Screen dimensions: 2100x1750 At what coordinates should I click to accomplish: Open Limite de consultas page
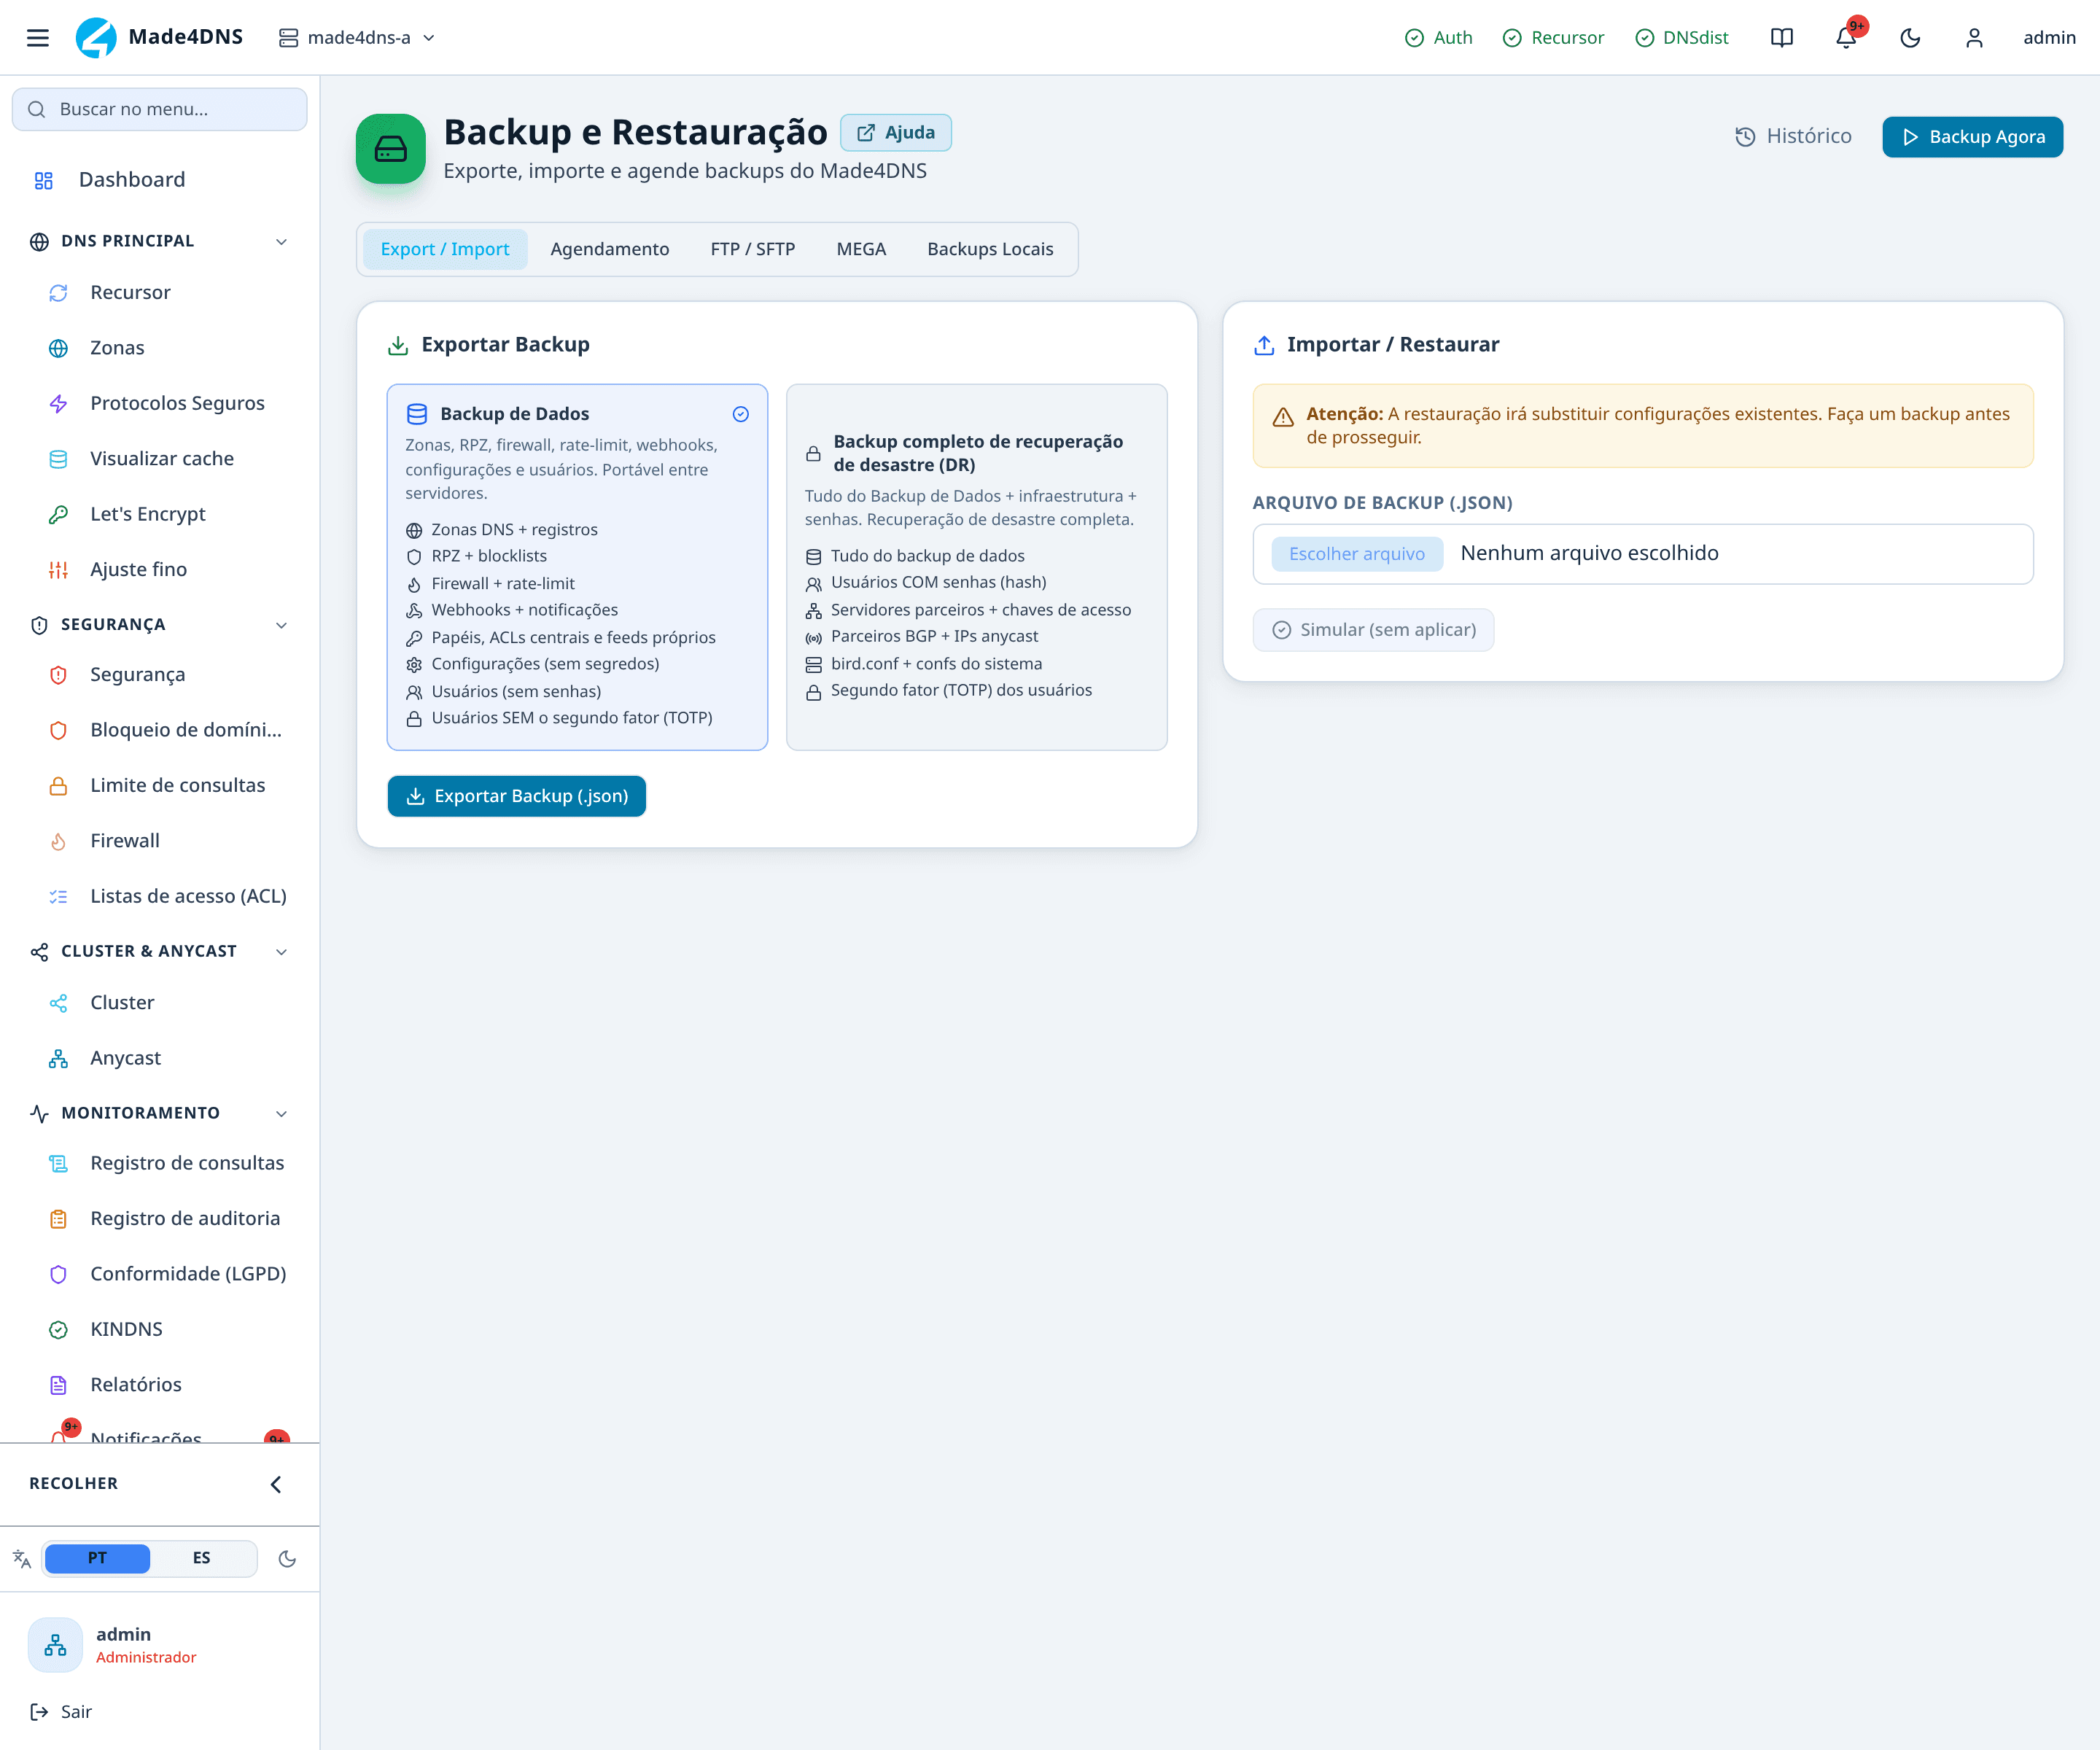160,786
